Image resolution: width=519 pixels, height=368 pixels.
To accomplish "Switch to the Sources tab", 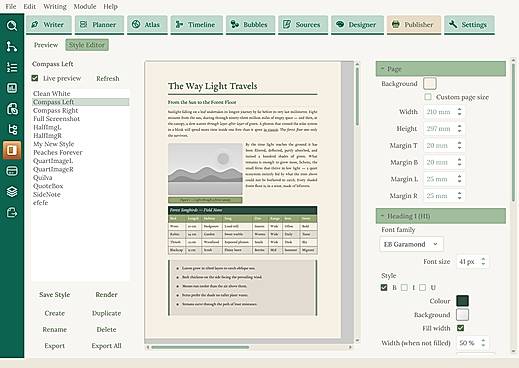I will (x=303, y=25).
